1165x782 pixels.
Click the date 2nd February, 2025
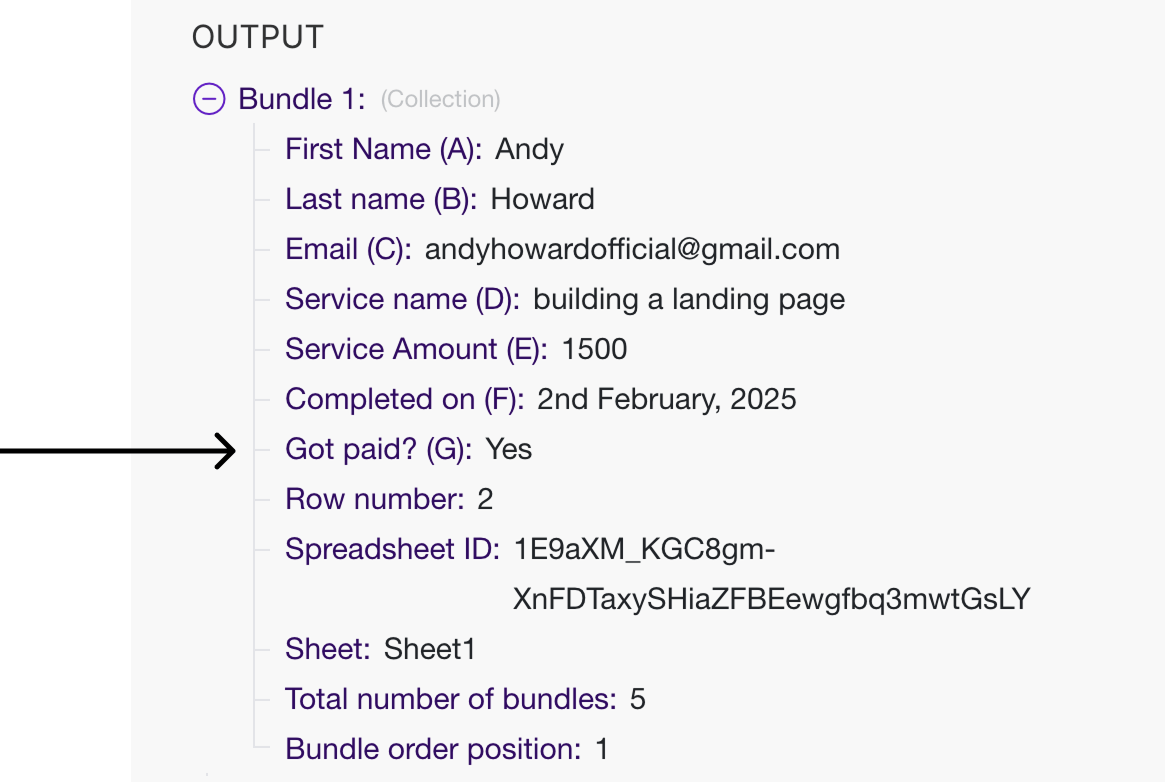click(667, 399)
